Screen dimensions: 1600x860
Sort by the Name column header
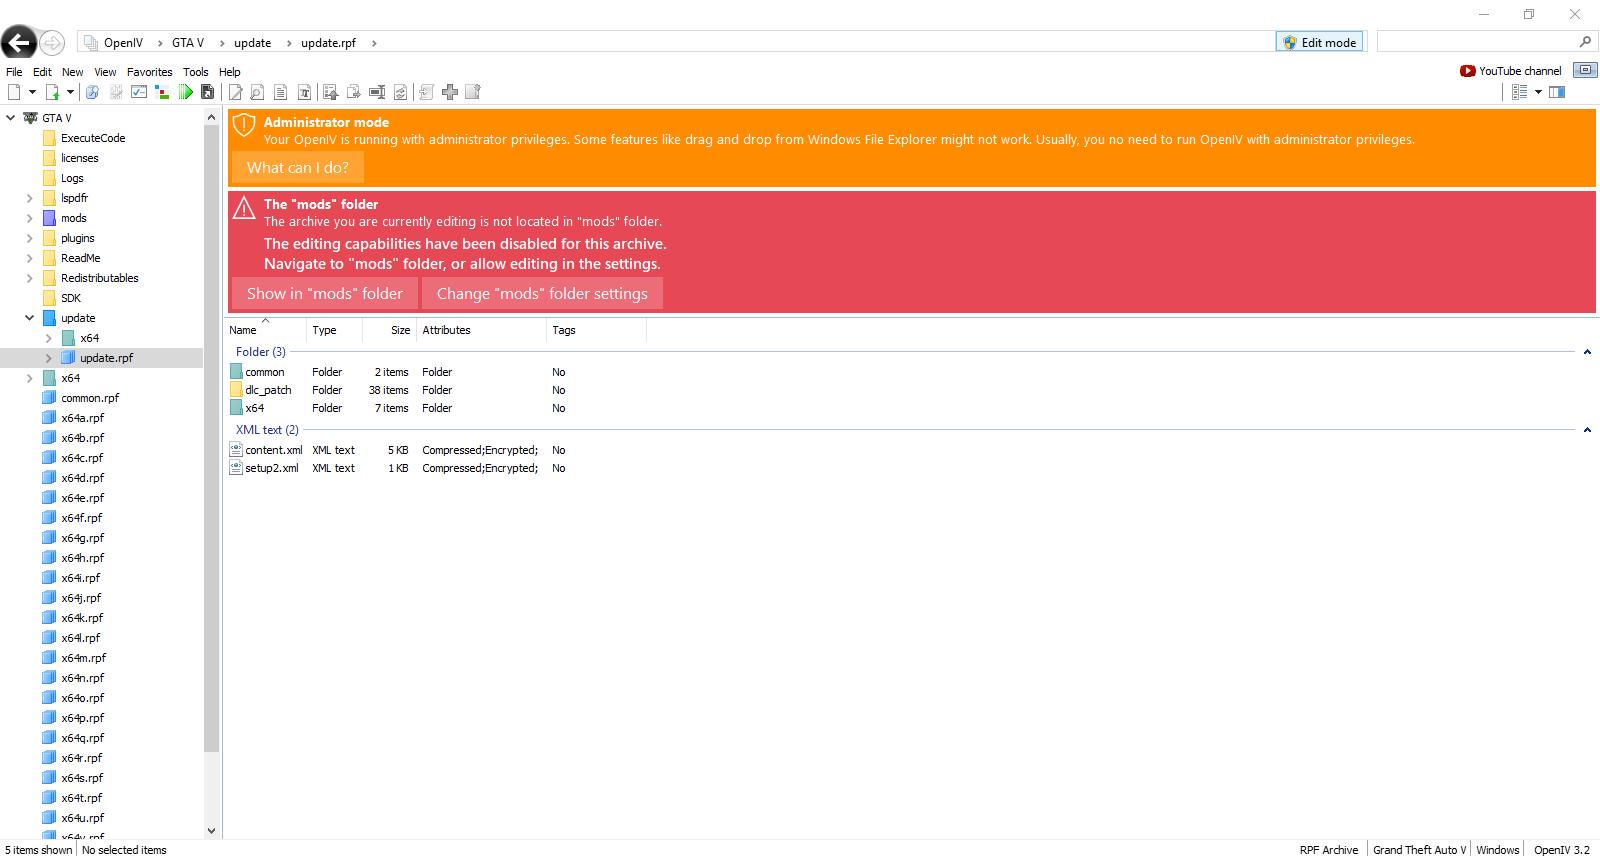tap(266, 330)
